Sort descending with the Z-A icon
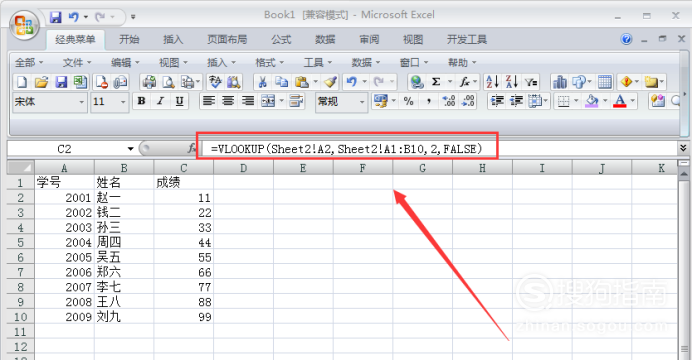692x360 pixels. 511,82
